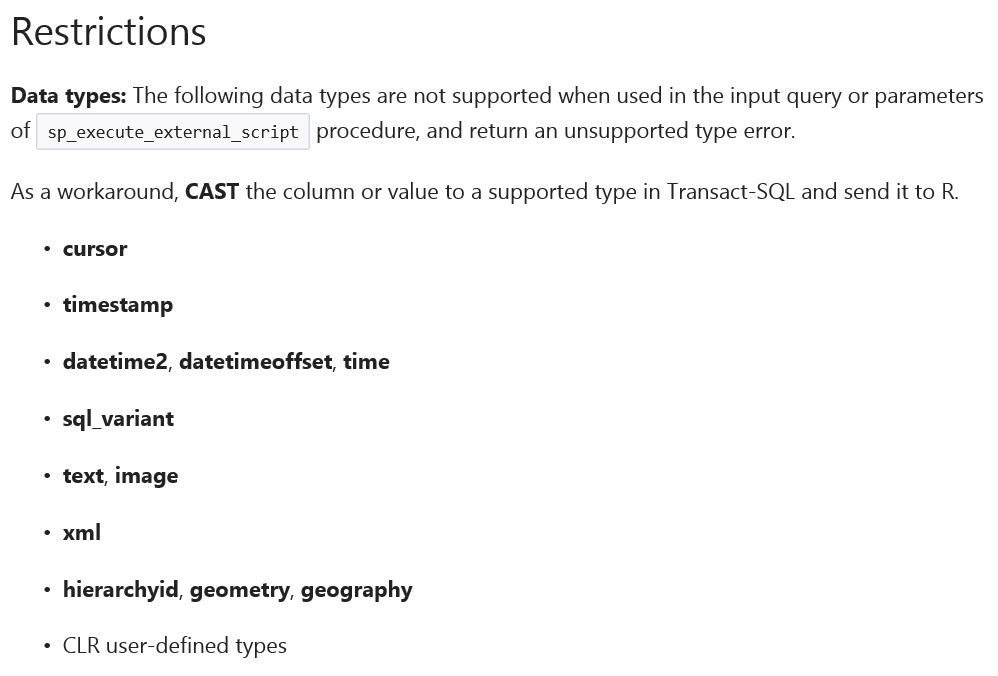998x676 pixels.
Task: Click the 'geography' data type
Action: click(356, 590)
